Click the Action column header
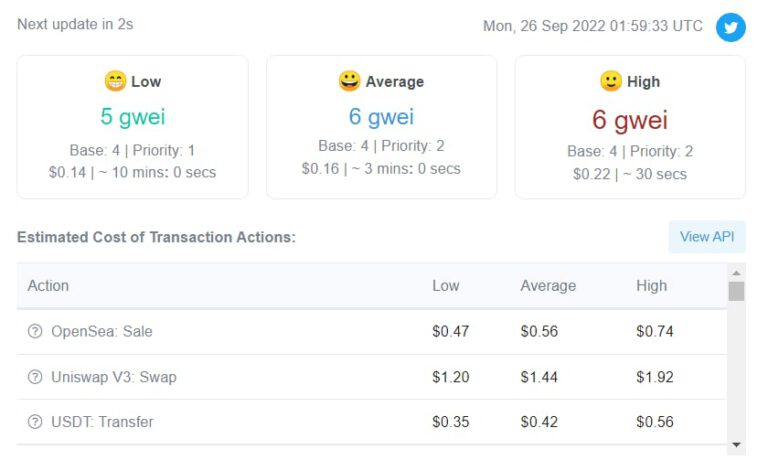This screenshot has height=460, width=768. tap(48, 286)
